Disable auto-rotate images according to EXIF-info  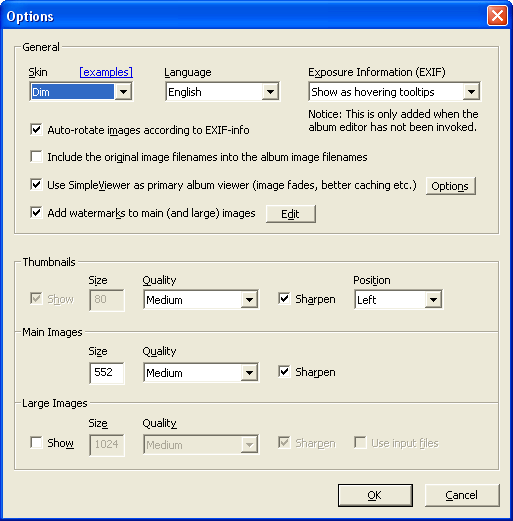(36, 130)
